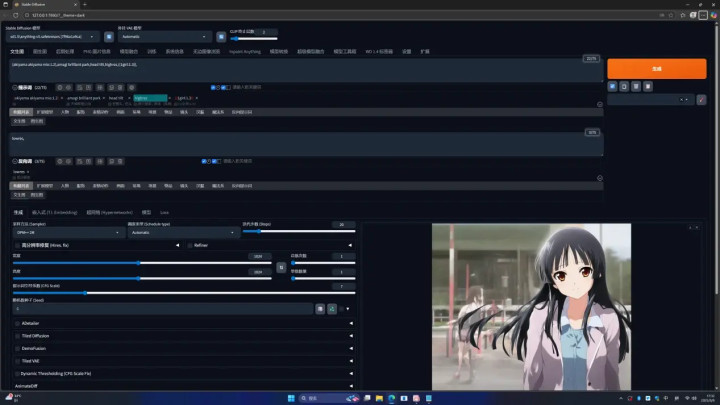Expand the Hires. fix section
This screenshot has height=405, width=720.
click(x=178, y=245)
